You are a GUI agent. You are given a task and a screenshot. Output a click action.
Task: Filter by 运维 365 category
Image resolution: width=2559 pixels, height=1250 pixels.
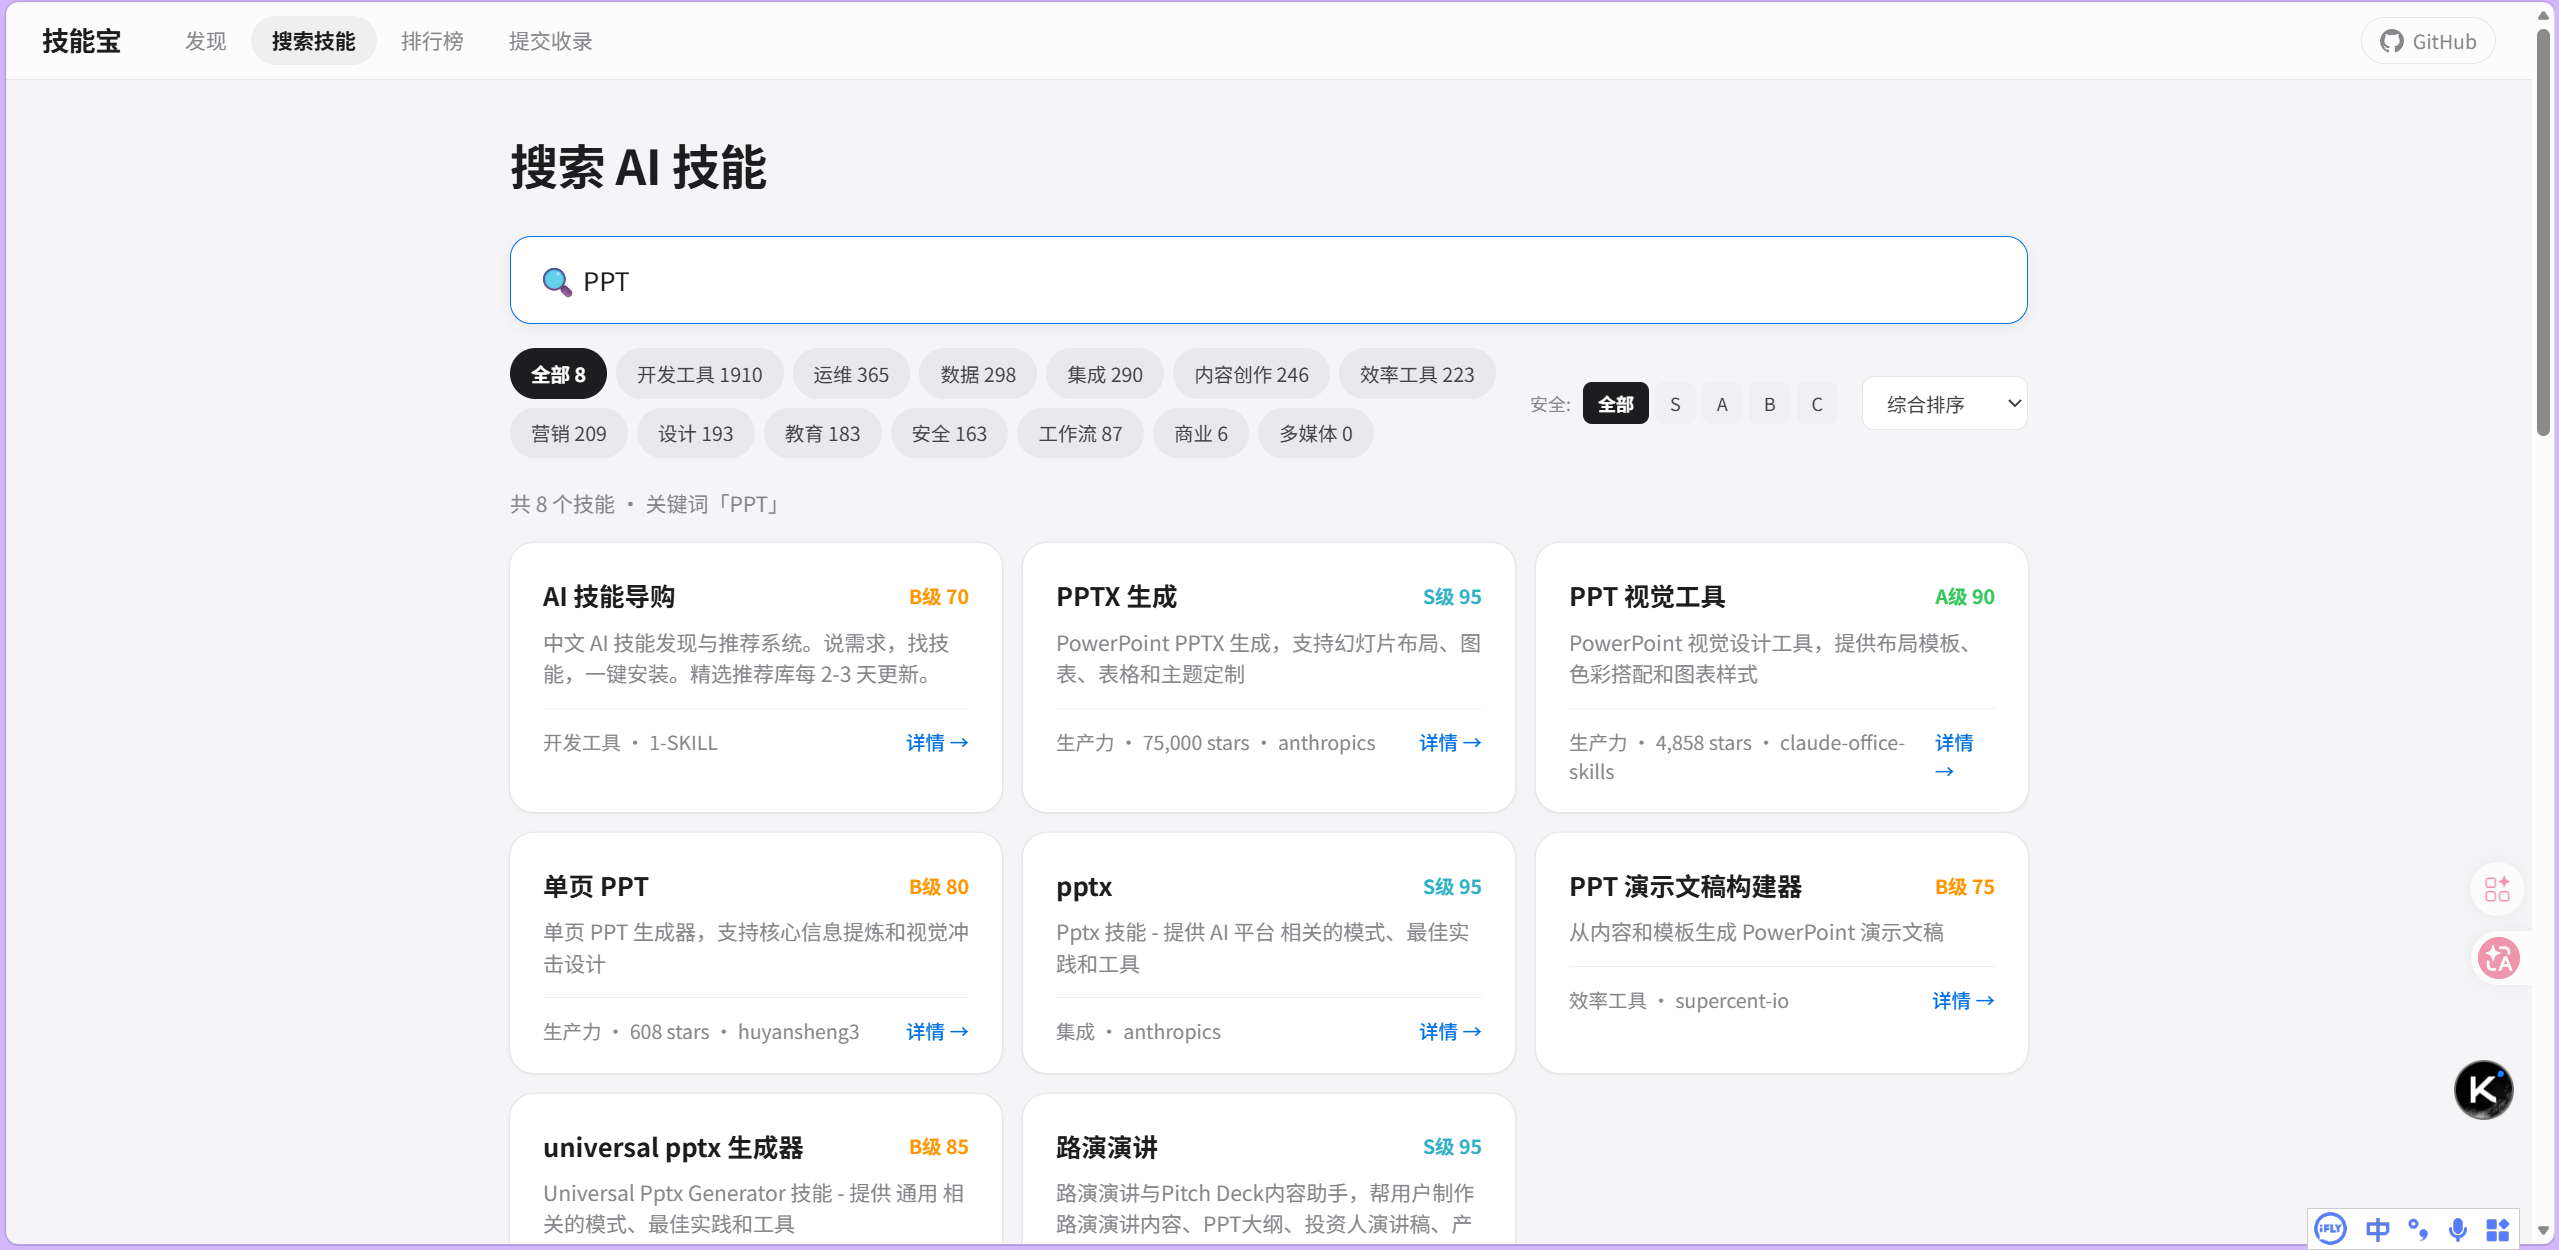point(850,374)
